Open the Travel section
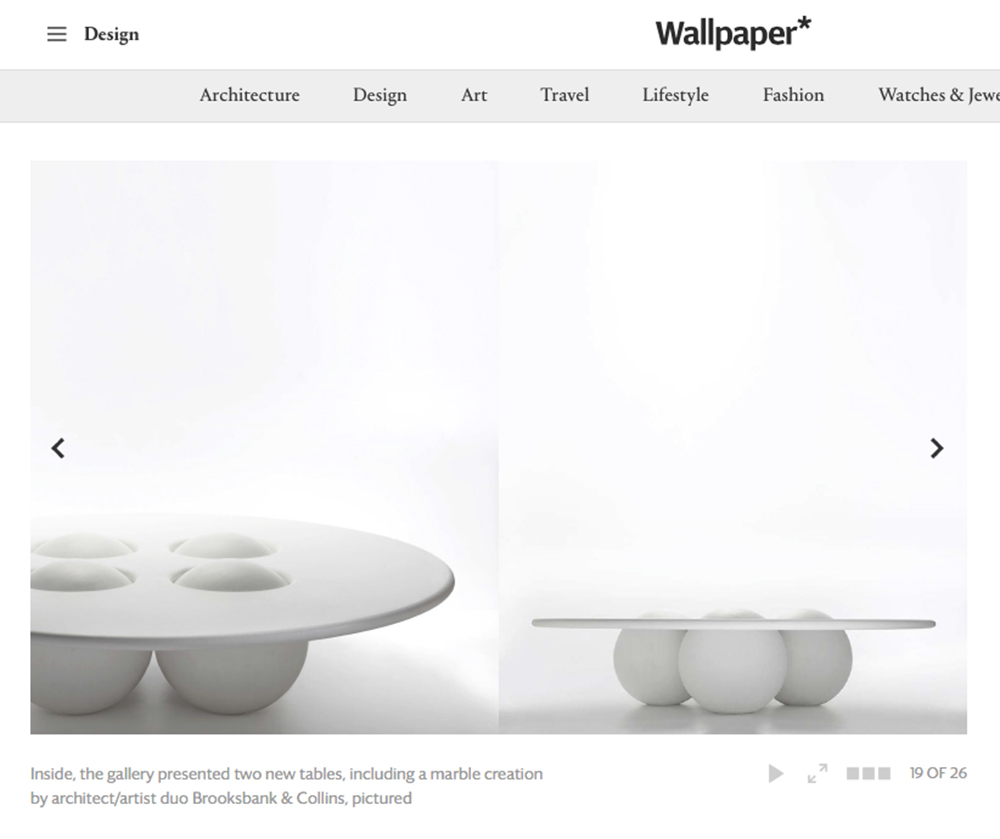Screen dimensions: 1000x839 tap(564, 95)
